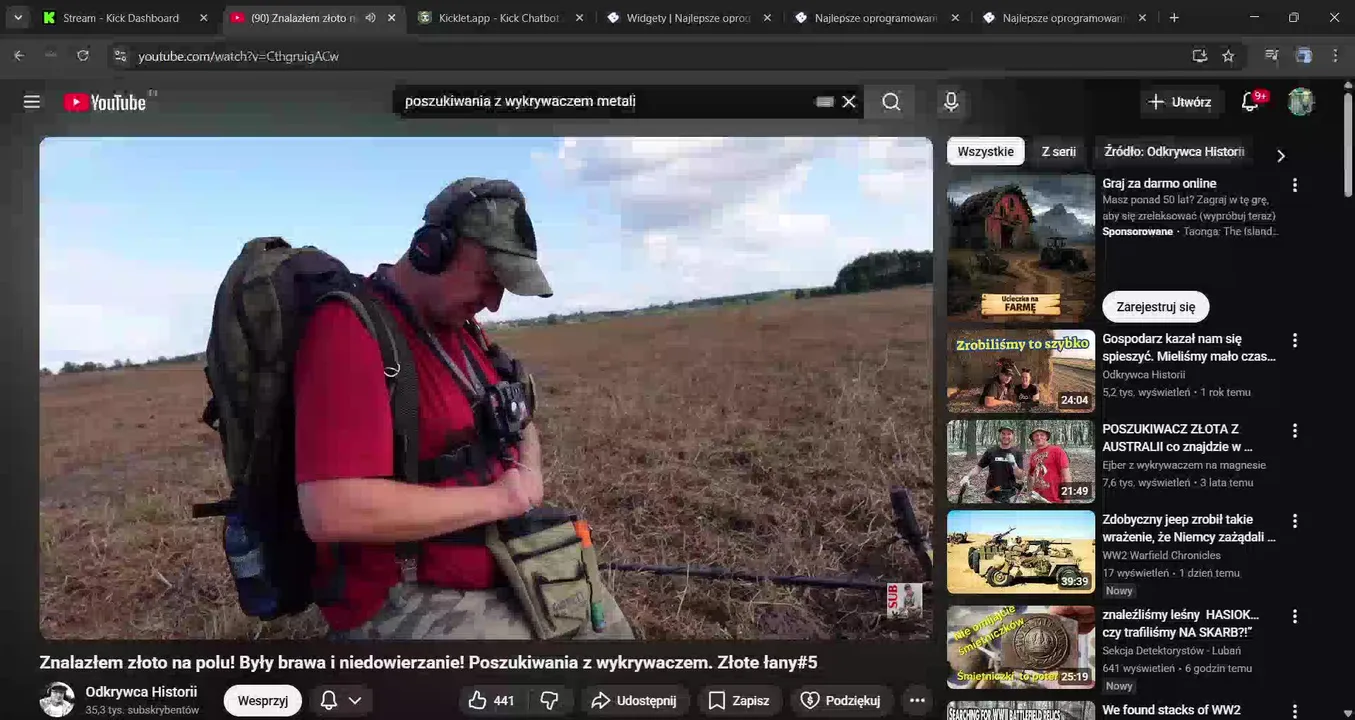This screenshot has height=720, width=1355.
Task: Open the on-screen keyboard icon in search
Action: [825, 101]
